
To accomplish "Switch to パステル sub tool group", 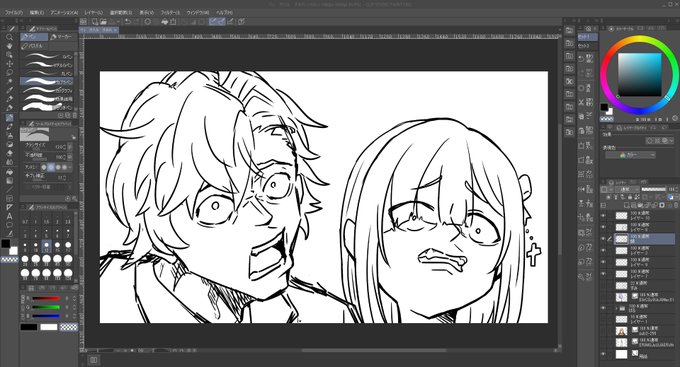I will click(35, 46).
